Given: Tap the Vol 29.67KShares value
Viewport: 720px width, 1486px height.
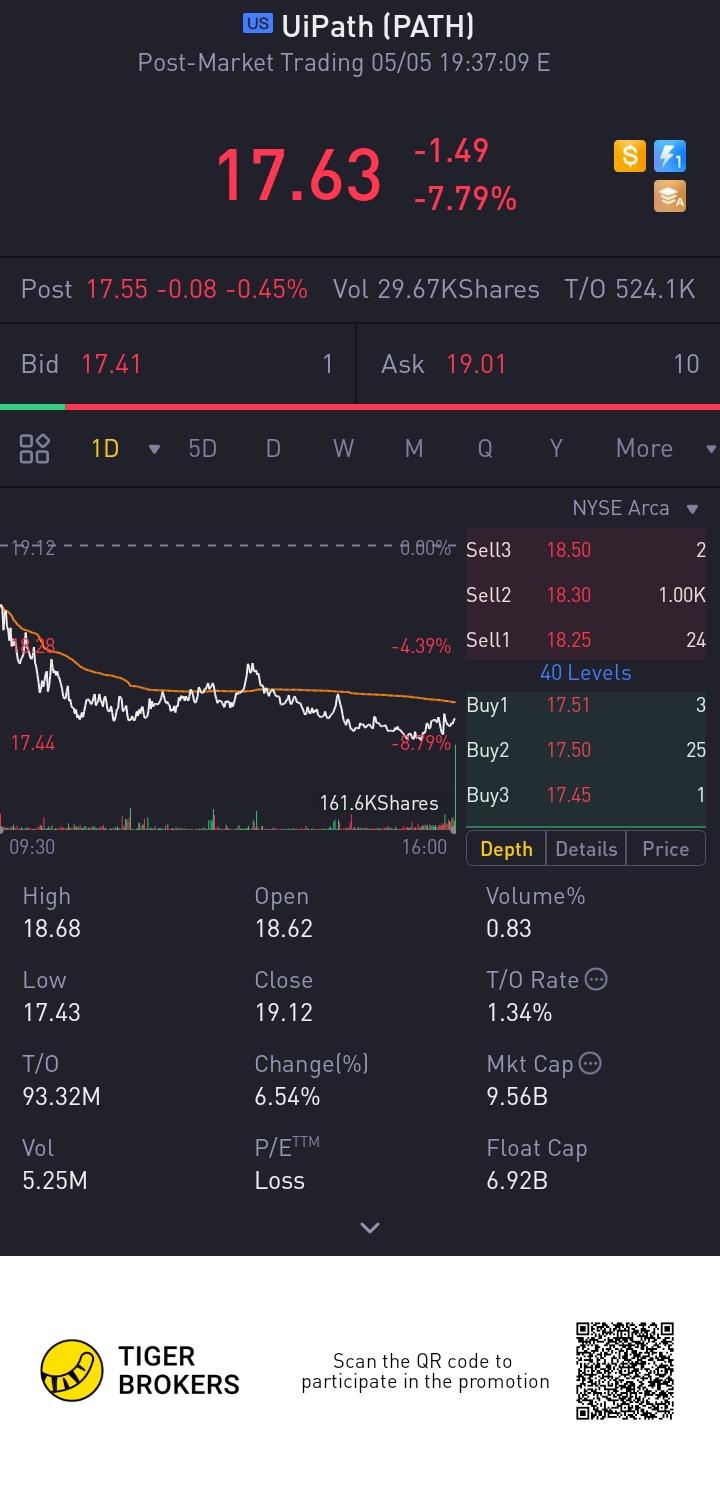Looking at the screenshot, I should point(436,290).
